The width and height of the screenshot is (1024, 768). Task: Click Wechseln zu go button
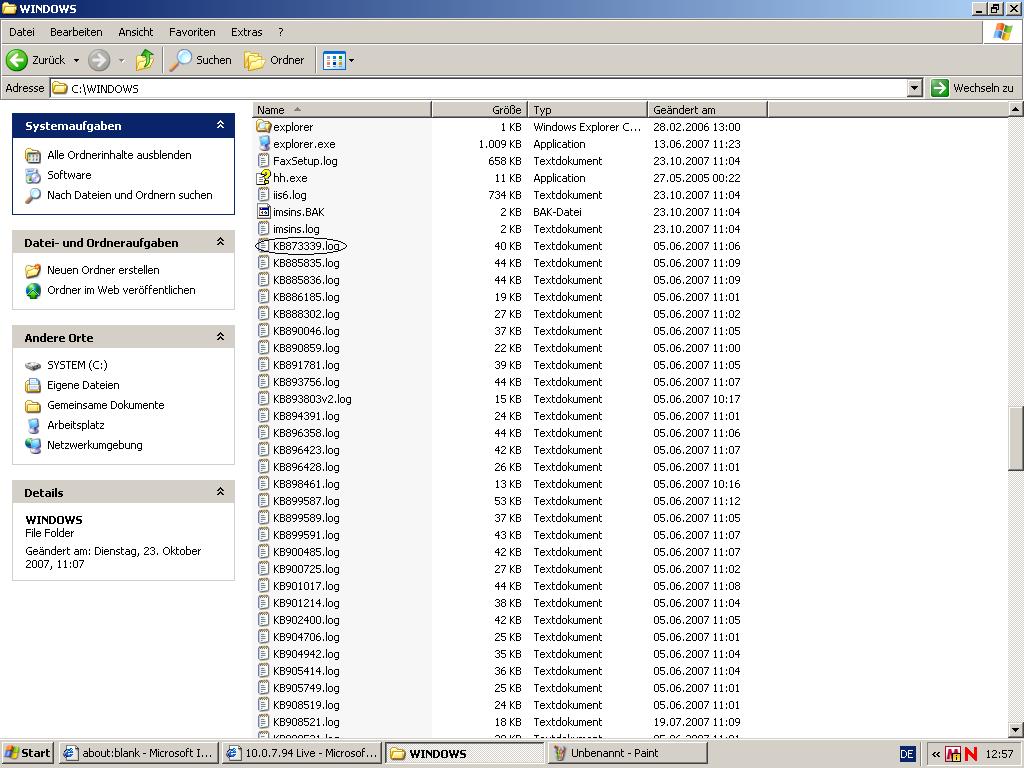click(x=973, y=88)
